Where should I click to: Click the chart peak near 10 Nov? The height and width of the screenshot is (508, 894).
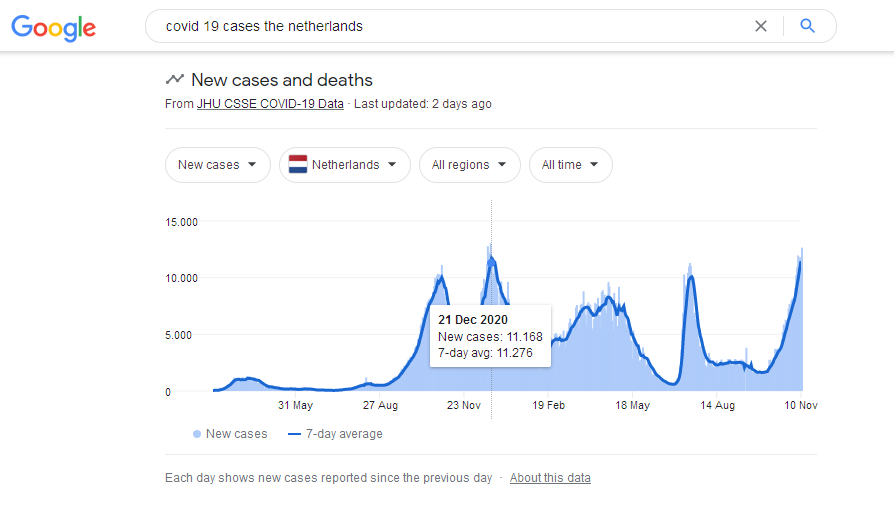(x=801, y=250)
